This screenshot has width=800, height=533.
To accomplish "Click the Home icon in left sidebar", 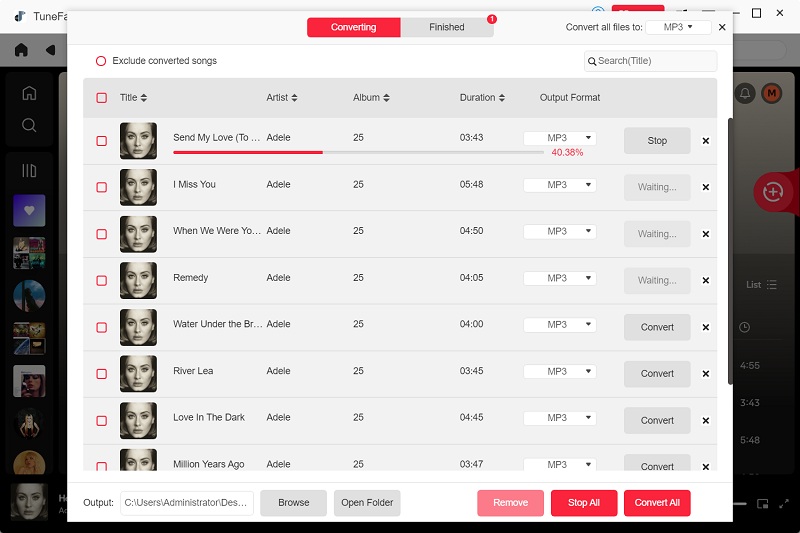I will 29,93.
